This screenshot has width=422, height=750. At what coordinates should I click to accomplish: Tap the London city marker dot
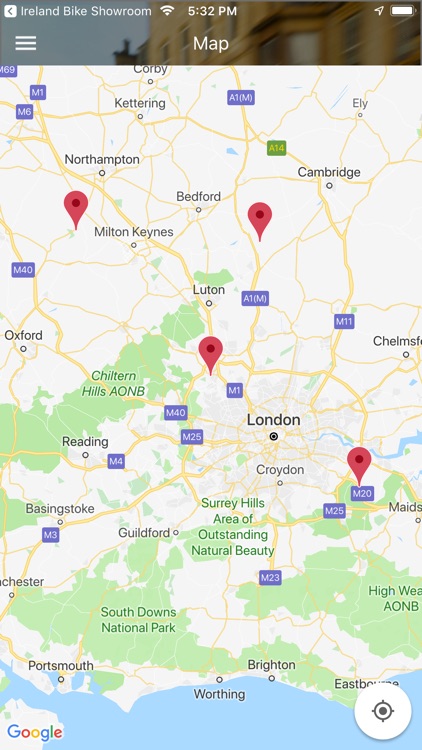(274, 436)
